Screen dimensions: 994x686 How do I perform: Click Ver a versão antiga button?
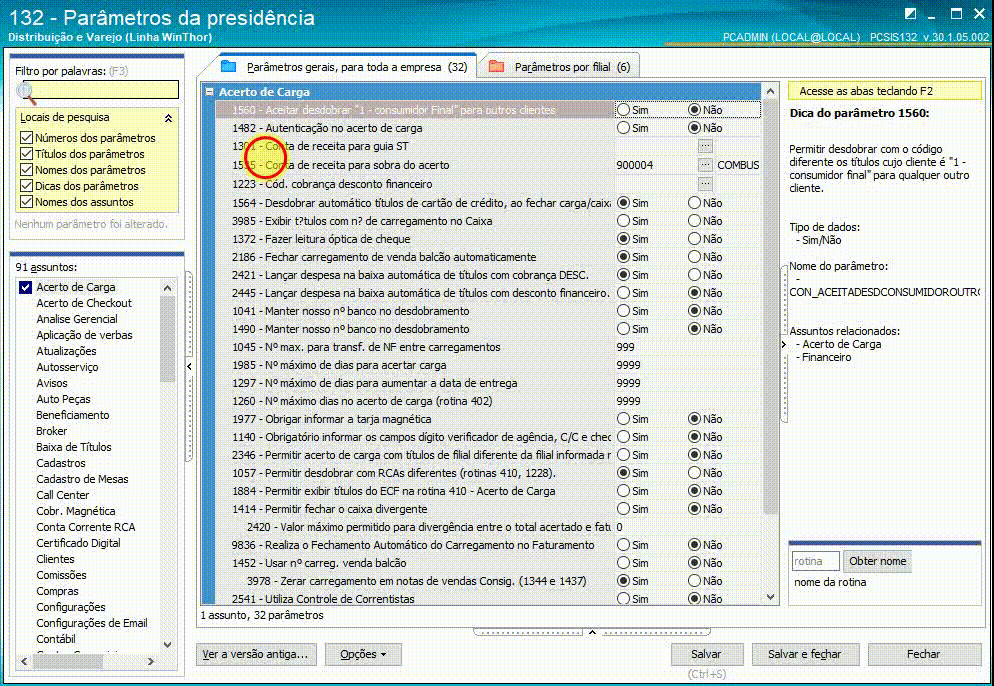[x=255, y=654]
